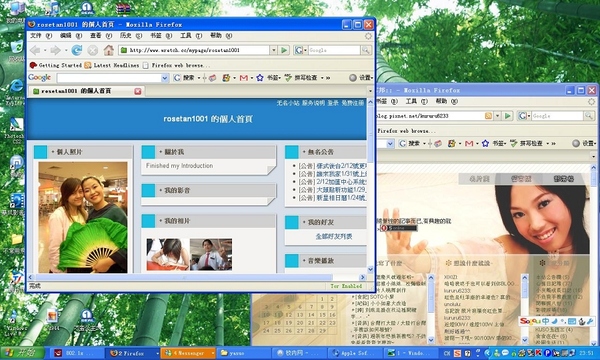The width and height of the screenshot is (600, 360).
Task: Click the Google toolbar settings icon in front window
Action: pos(353,78)
